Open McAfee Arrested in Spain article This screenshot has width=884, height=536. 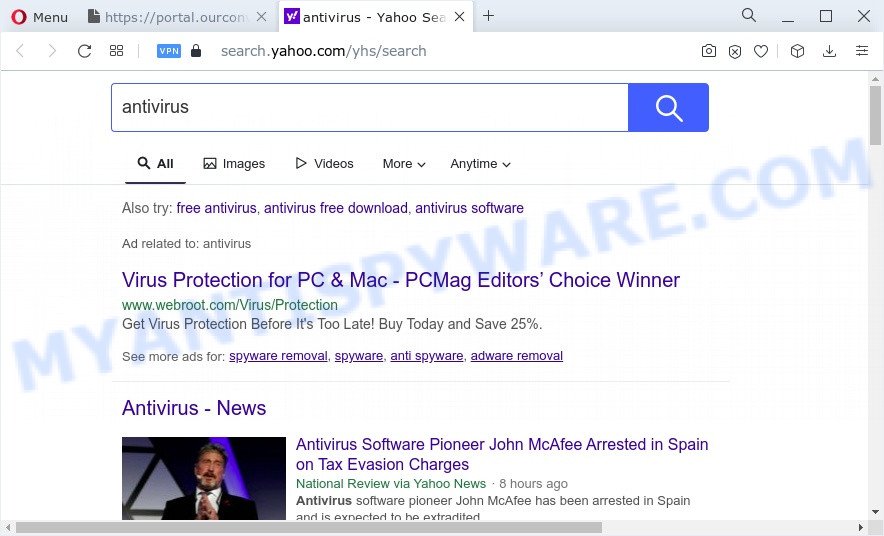502,454
